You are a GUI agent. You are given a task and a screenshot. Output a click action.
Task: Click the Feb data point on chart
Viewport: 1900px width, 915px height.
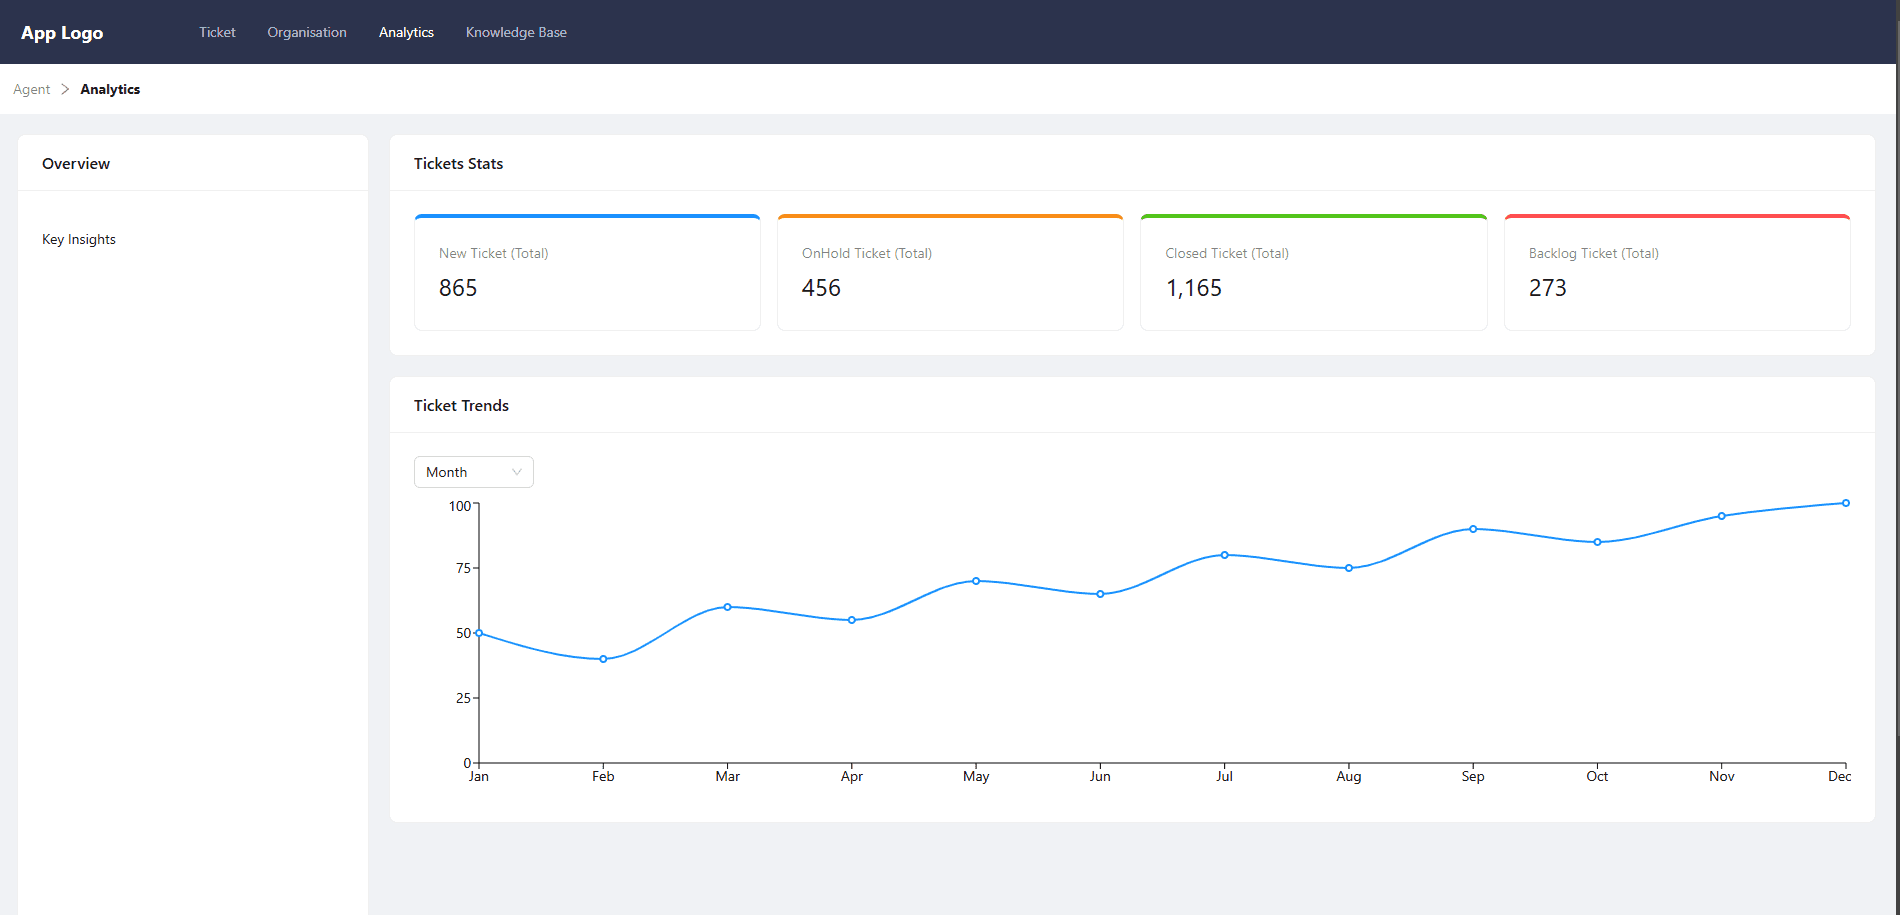[x=603, y=659]
